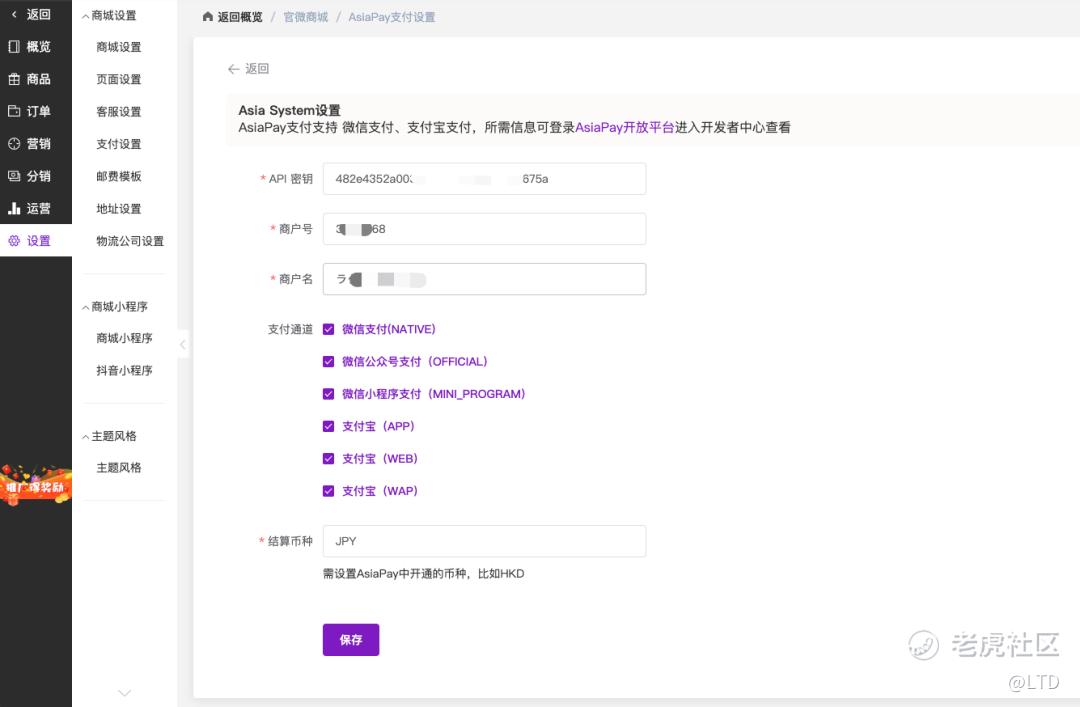Open 支付设置 payment settings
Viewport: 1080px width, 707px height.
click(118, 144)
